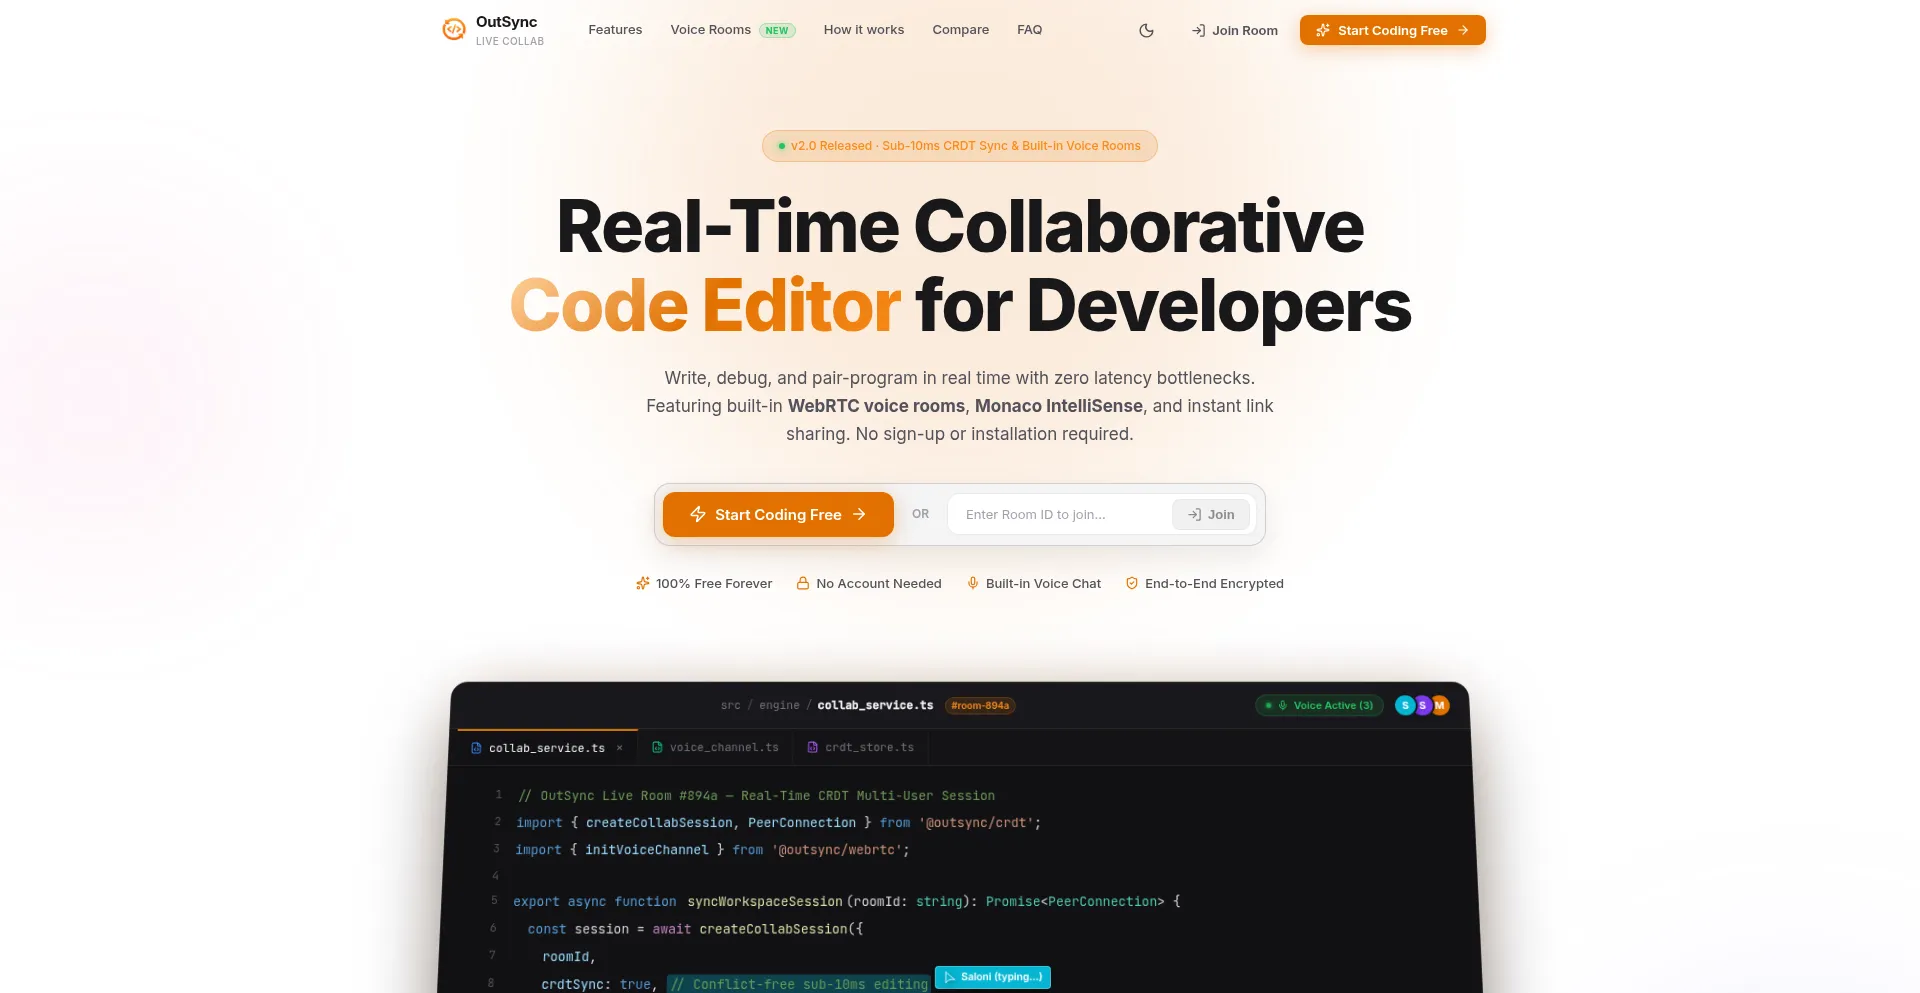
Task: Click the file icon on collab_service.ts tab
Action: pos(476,748)
